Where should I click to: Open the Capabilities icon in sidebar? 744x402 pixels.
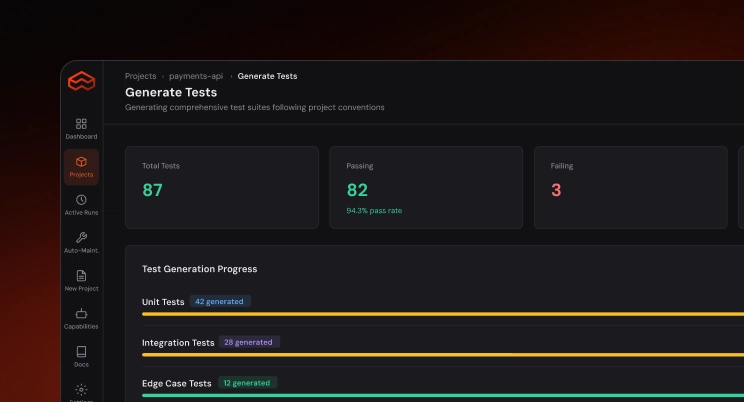pyautogui.click(x=81, y=314)
